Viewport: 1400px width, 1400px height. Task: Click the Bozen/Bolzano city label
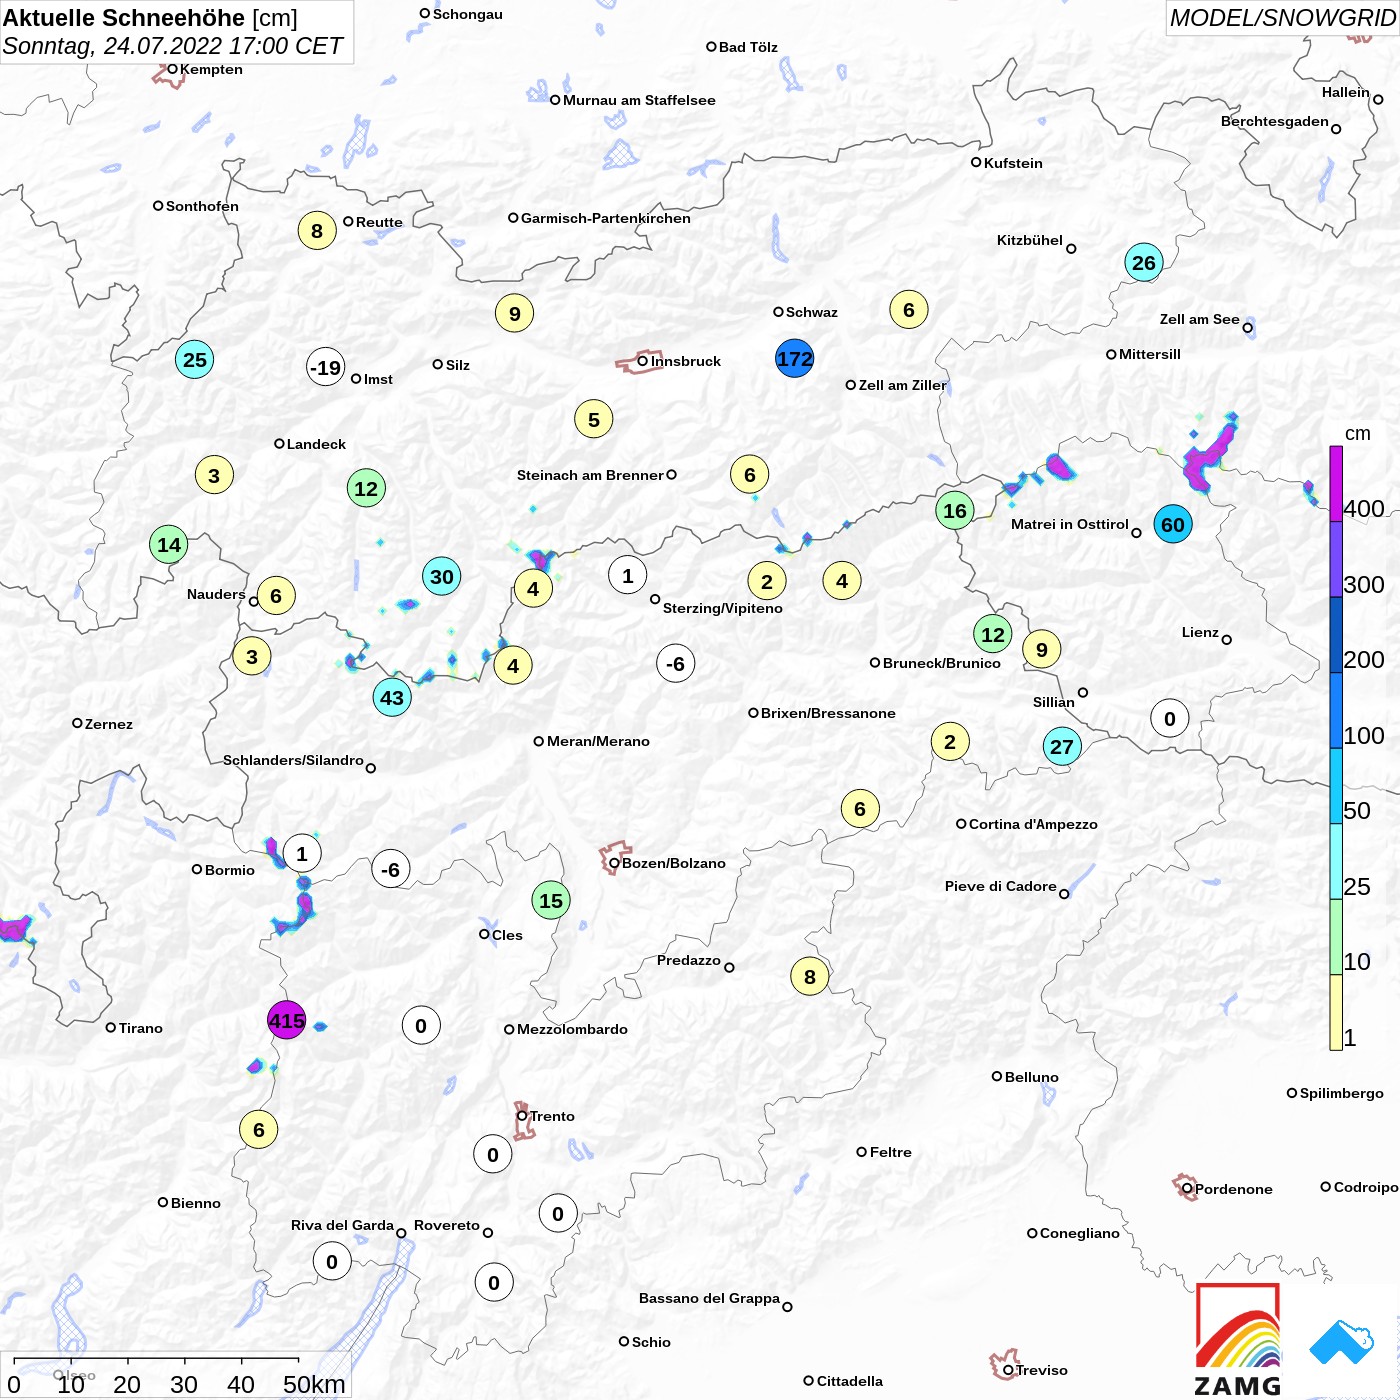click(673, 863)
